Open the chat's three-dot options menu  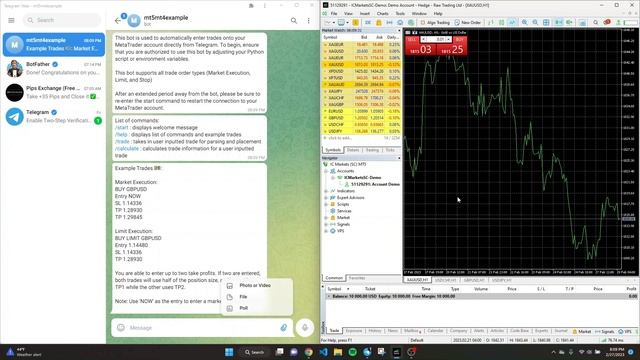pos(309,20)
